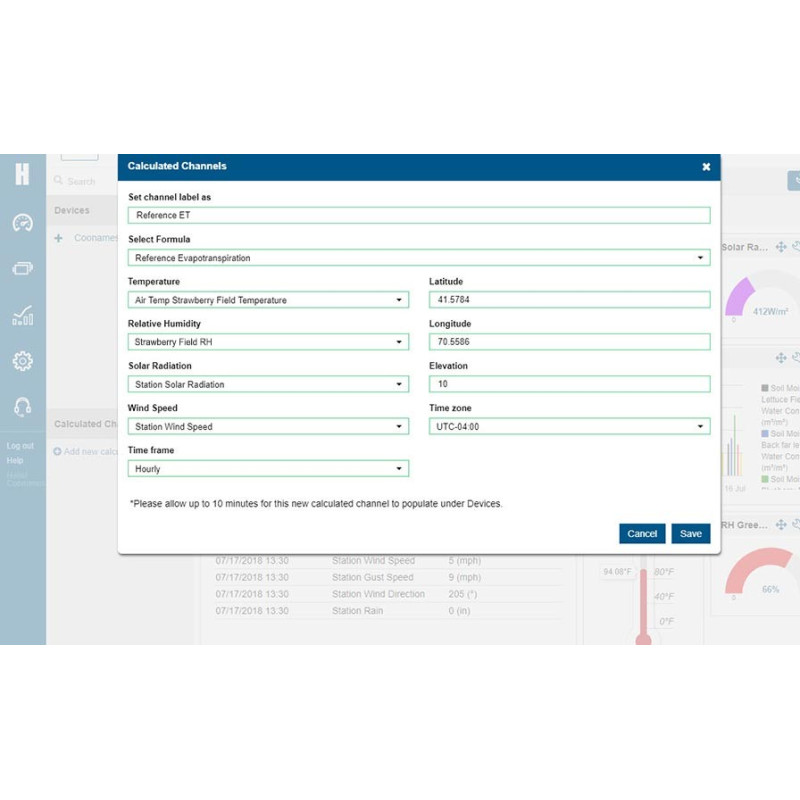Click the Save button in the dialog

click(x=690, y=534)
